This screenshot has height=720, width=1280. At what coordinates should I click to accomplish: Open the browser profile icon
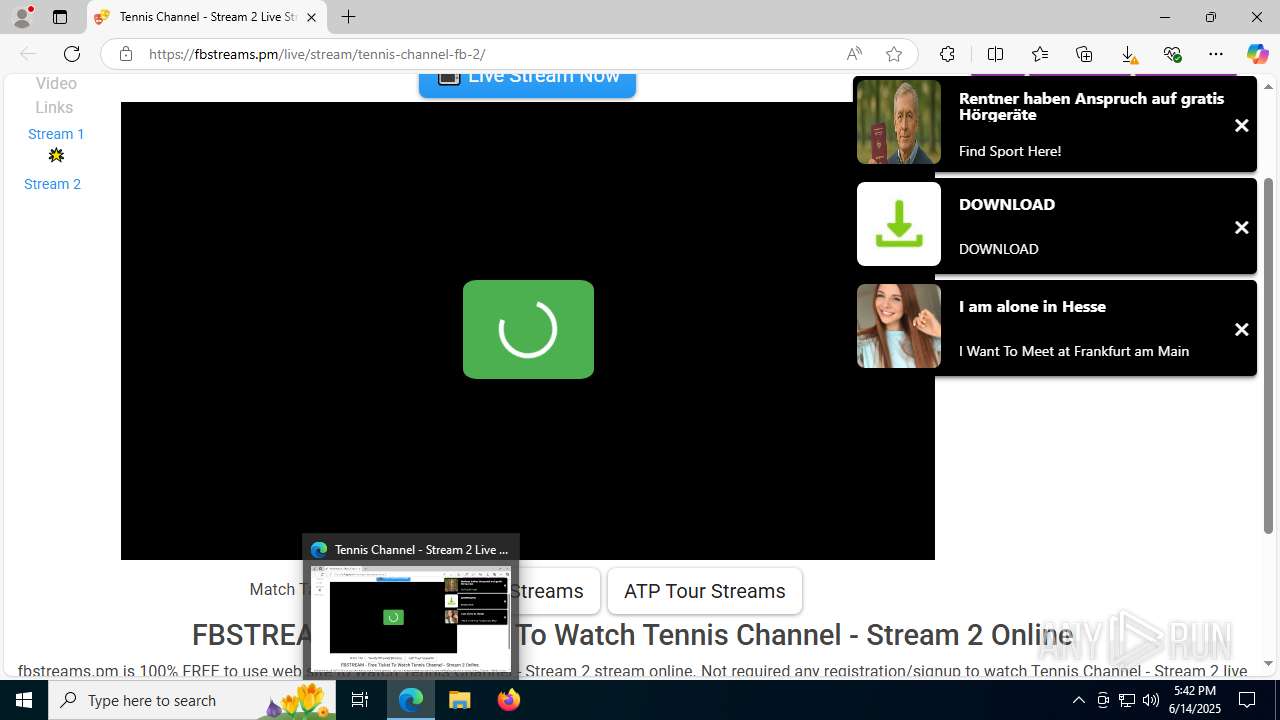[x=21, y=17]
